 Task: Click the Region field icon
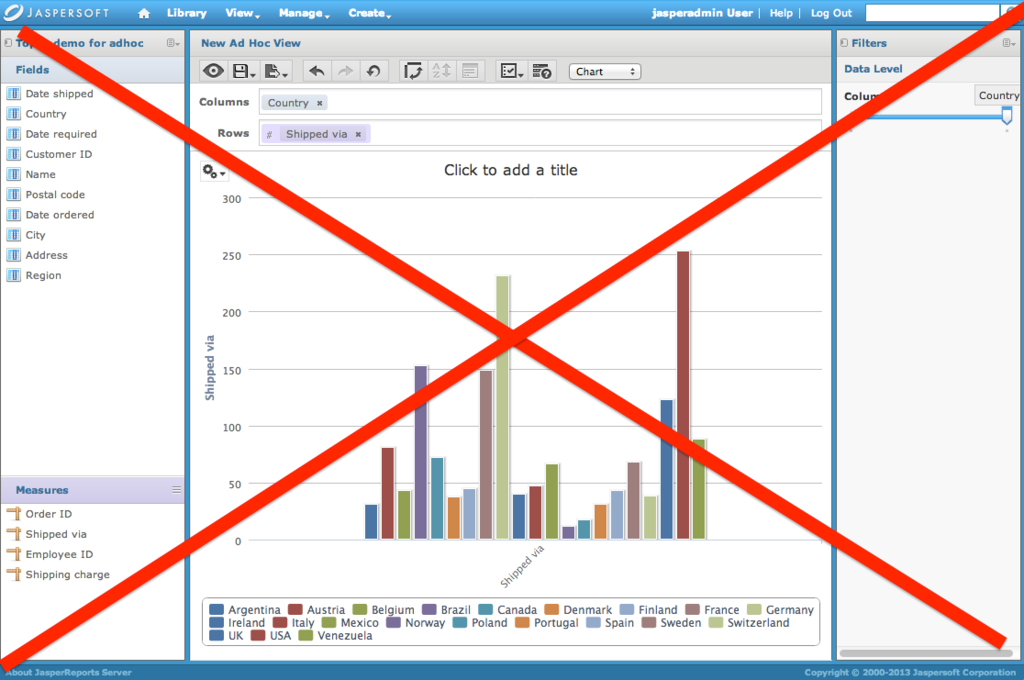14,276
